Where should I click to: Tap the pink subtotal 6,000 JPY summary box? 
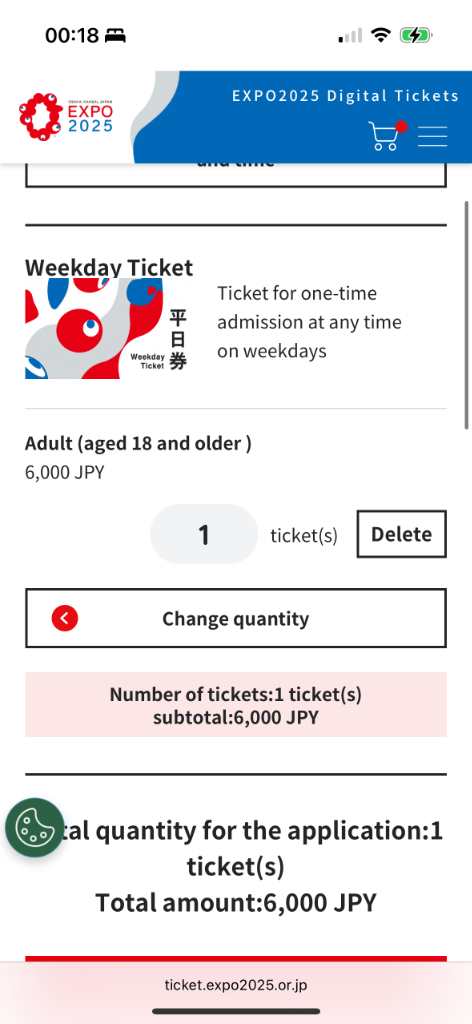click(236, 705)
